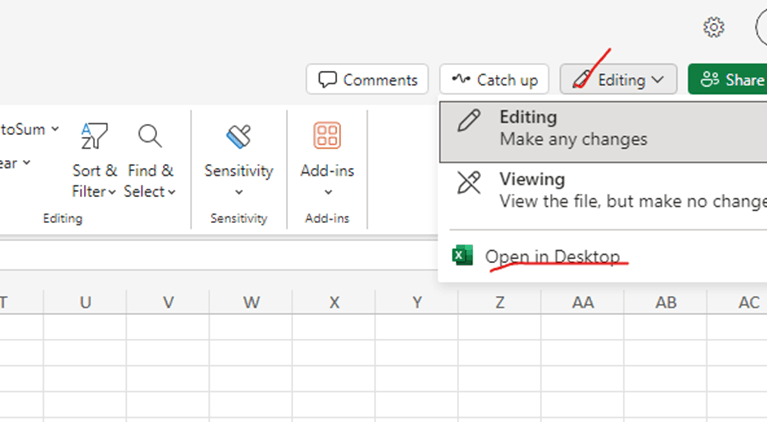Open the AutoSum dropdown arrow
767x422 pixels.
[x=55, y=129]
